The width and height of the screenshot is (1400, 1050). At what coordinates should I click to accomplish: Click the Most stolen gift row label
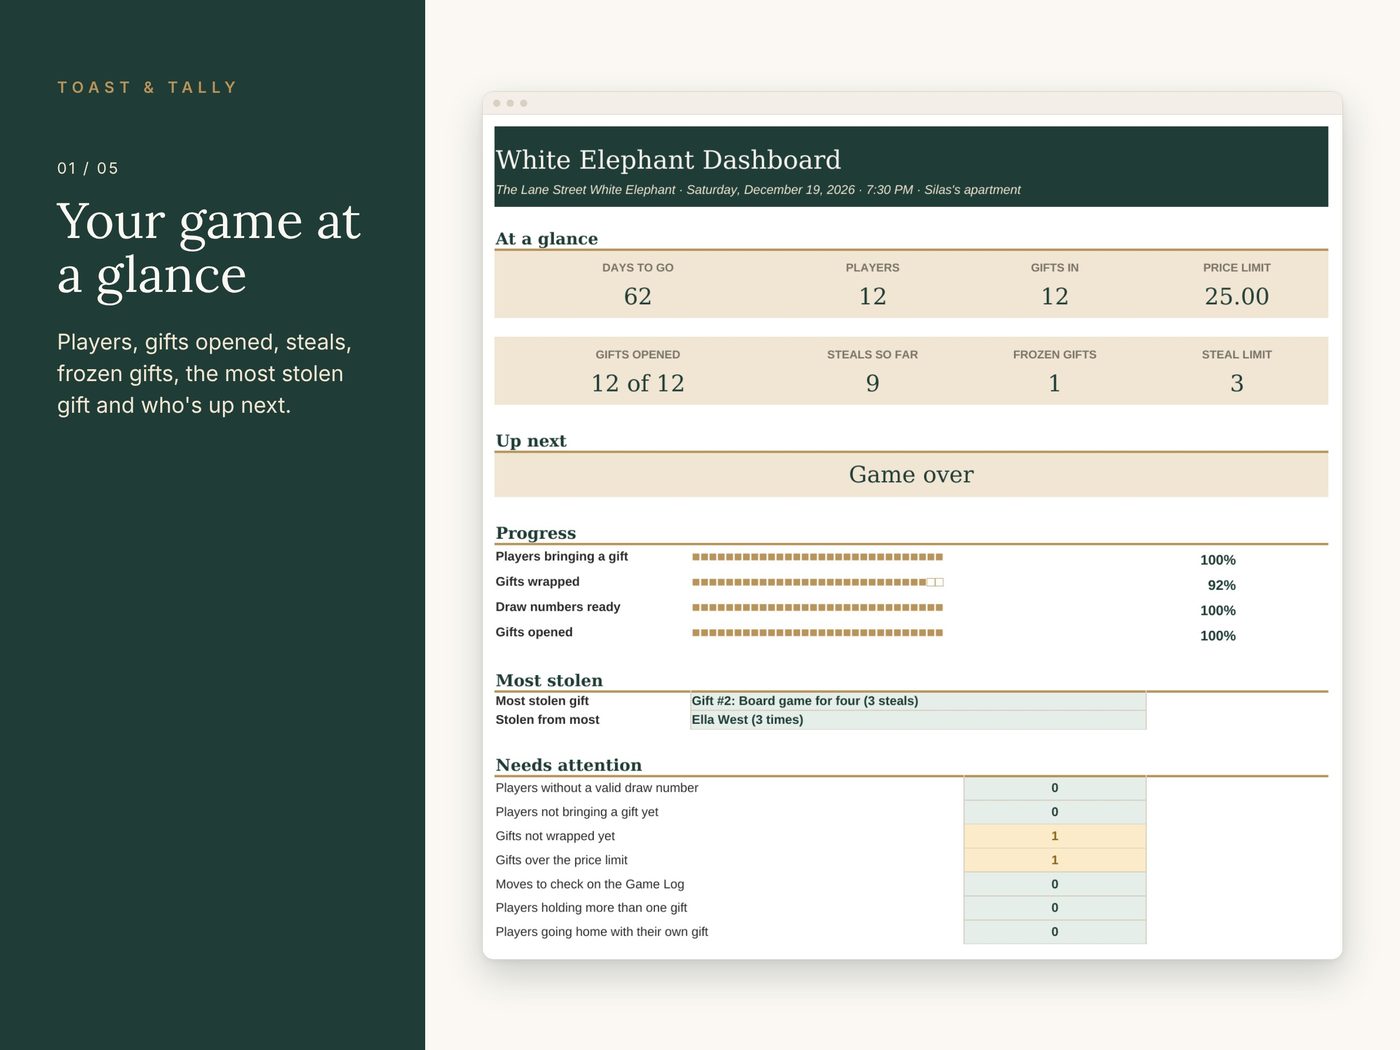click(542, 701)
